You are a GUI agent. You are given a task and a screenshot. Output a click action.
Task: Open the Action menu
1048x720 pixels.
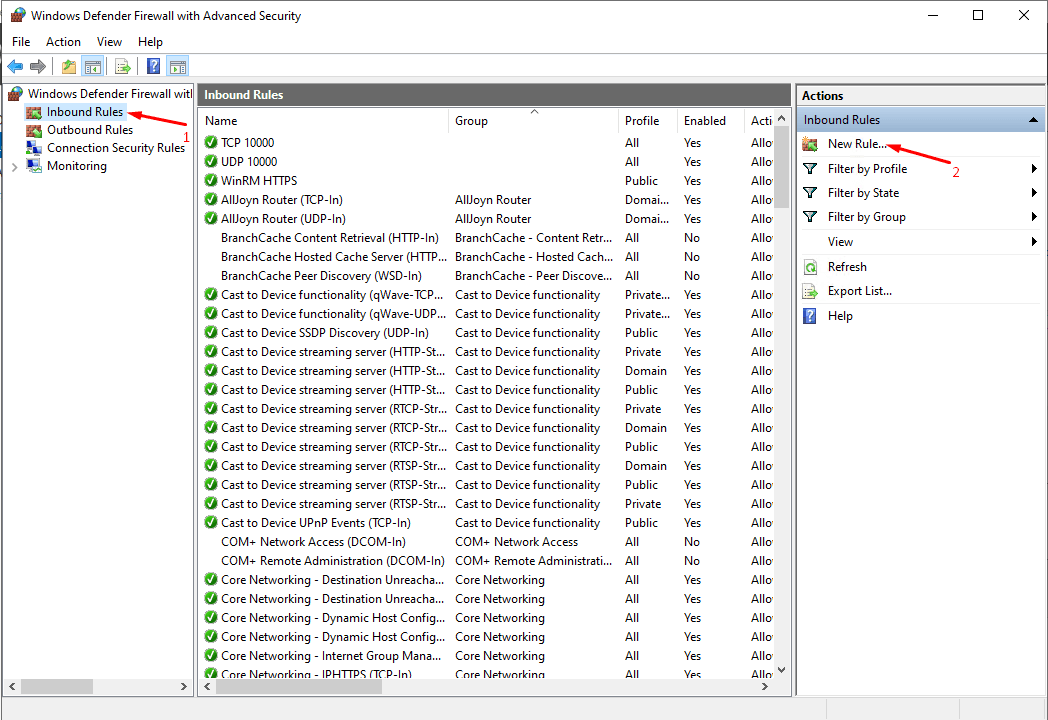point(63,41)
